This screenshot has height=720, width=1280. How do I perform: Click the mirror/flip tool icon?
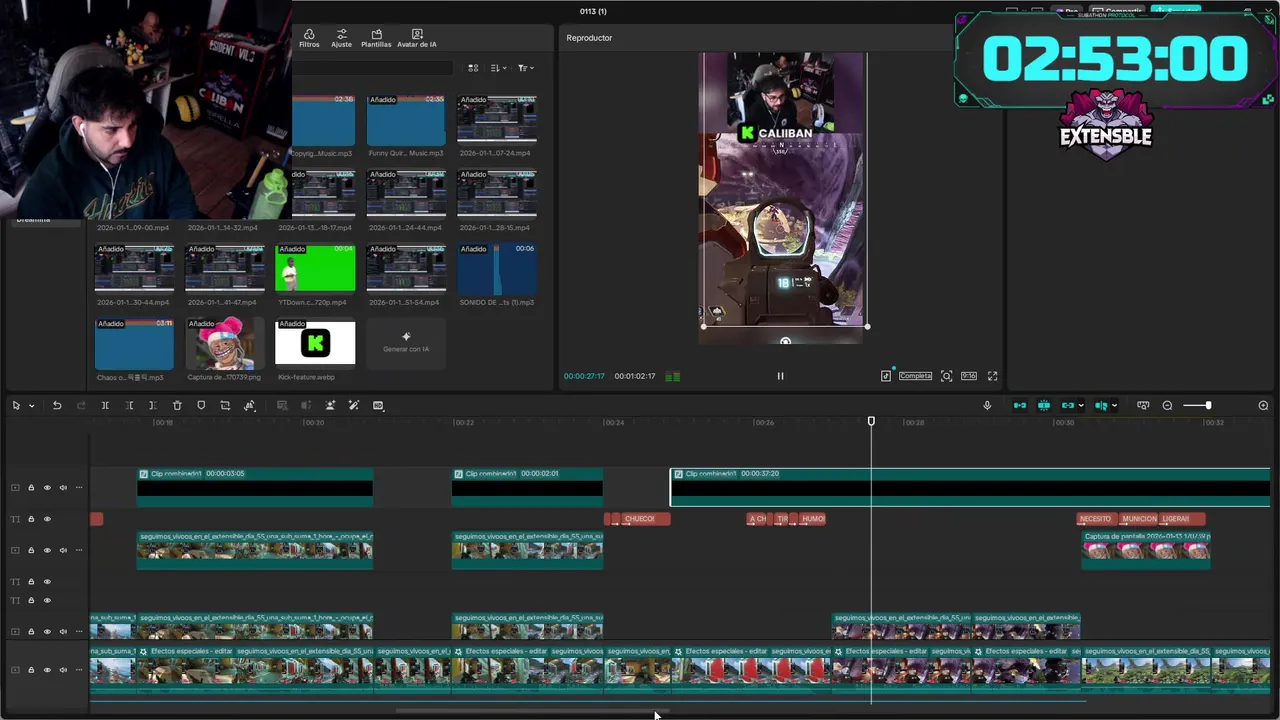pyautogui.click(x=249, y=405)
